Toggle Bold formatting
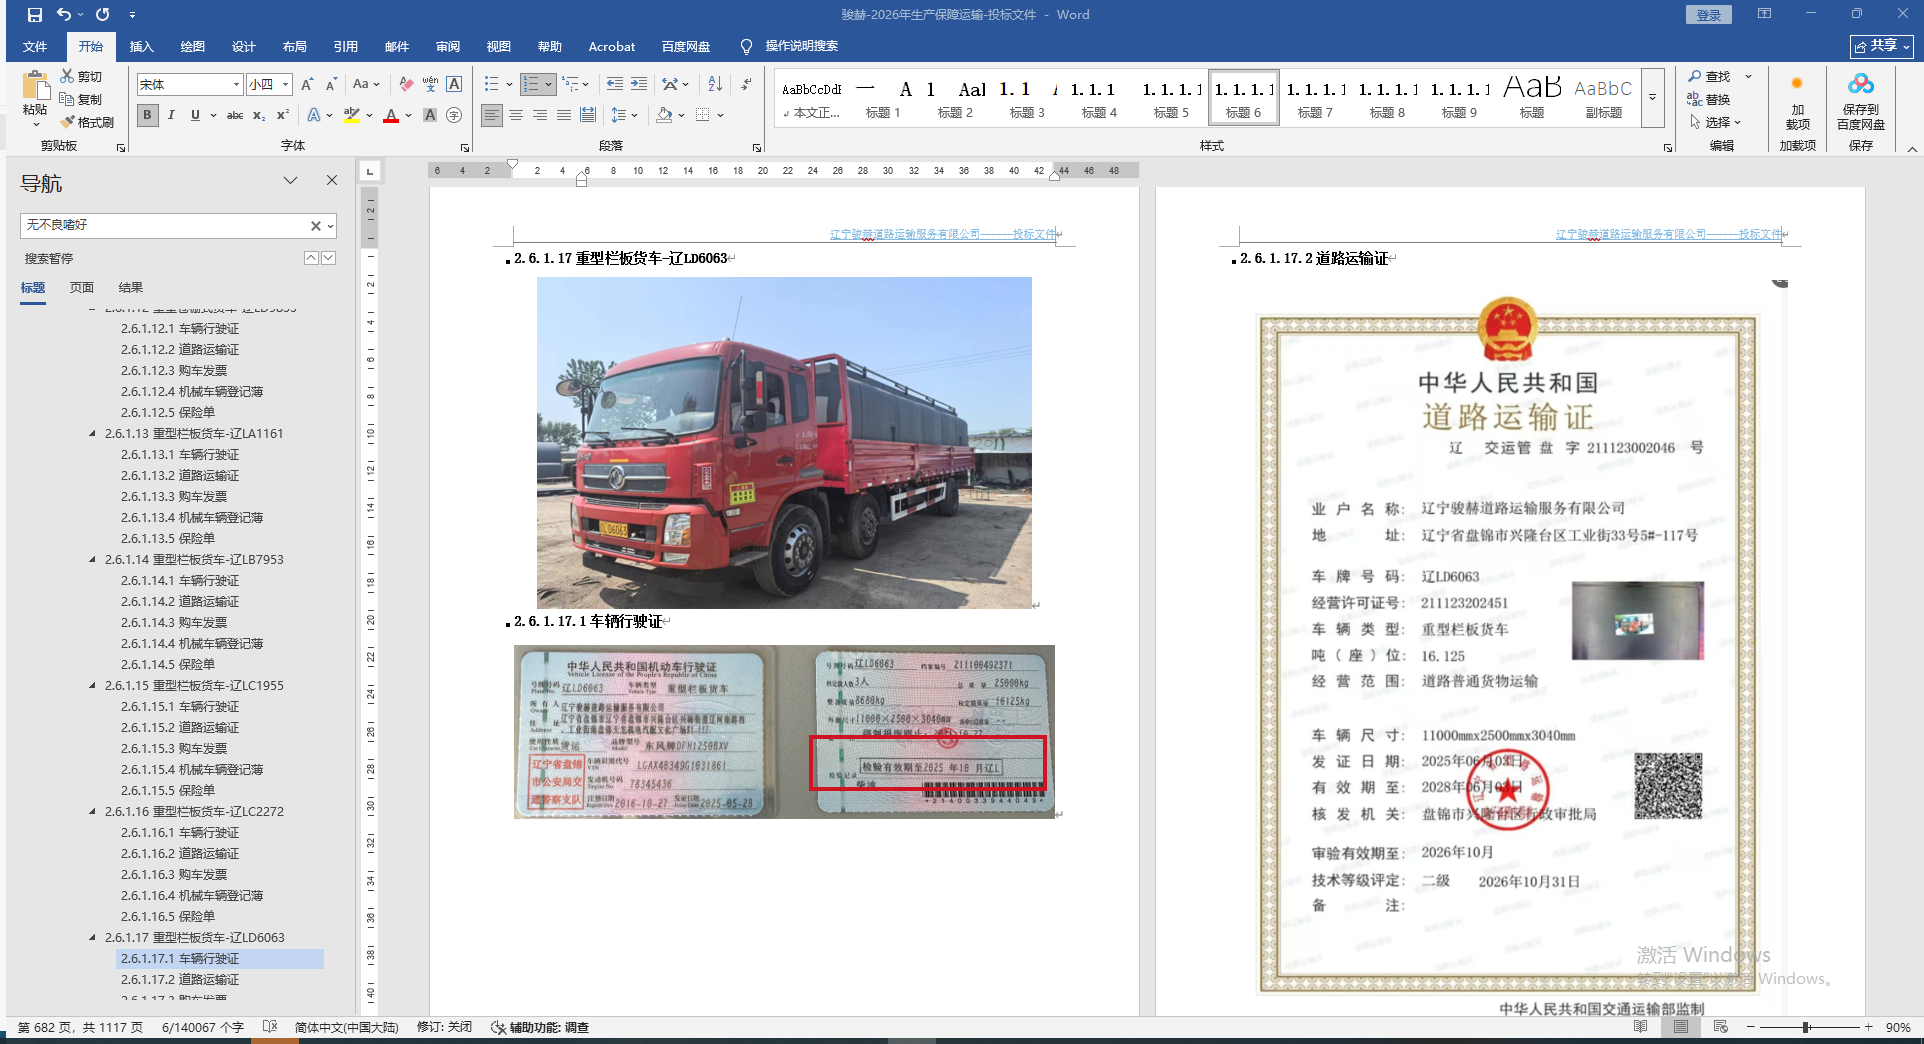 147,115
